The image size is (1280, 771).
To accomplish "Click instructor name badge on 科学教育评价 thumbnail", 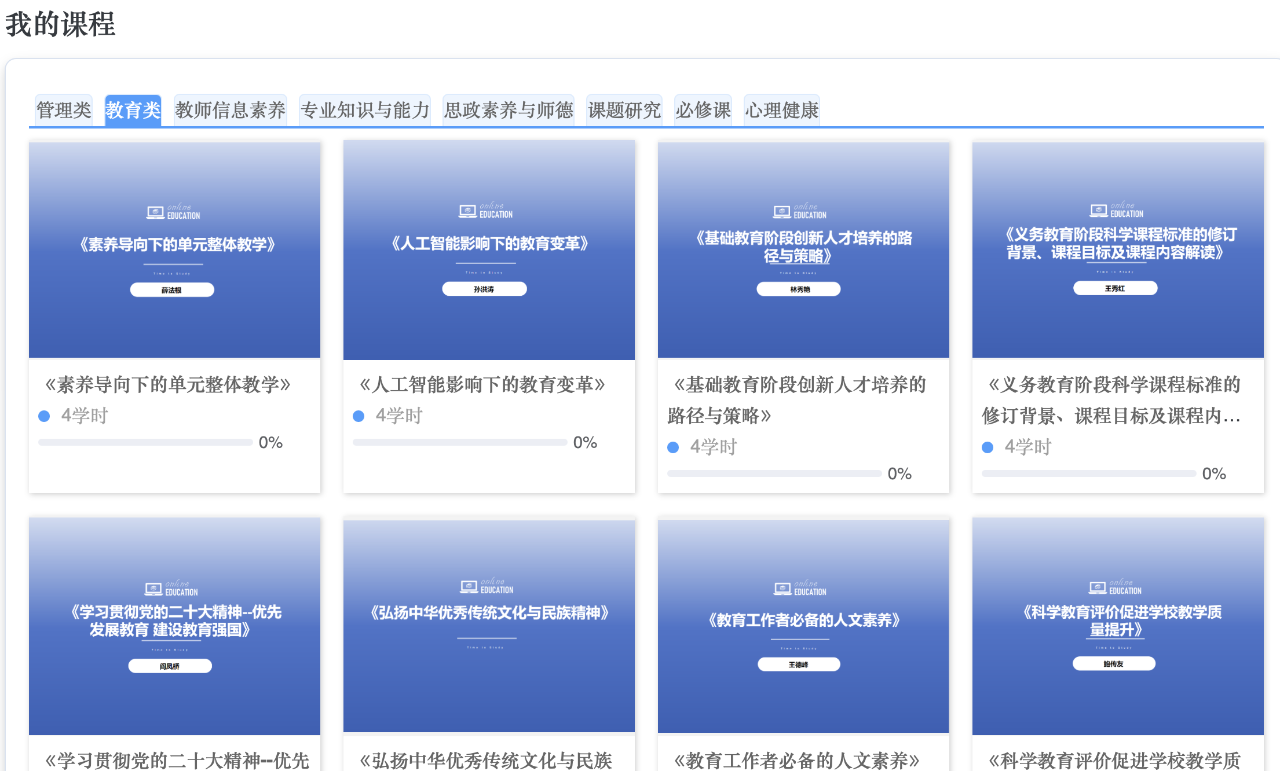I will 1114,664.
